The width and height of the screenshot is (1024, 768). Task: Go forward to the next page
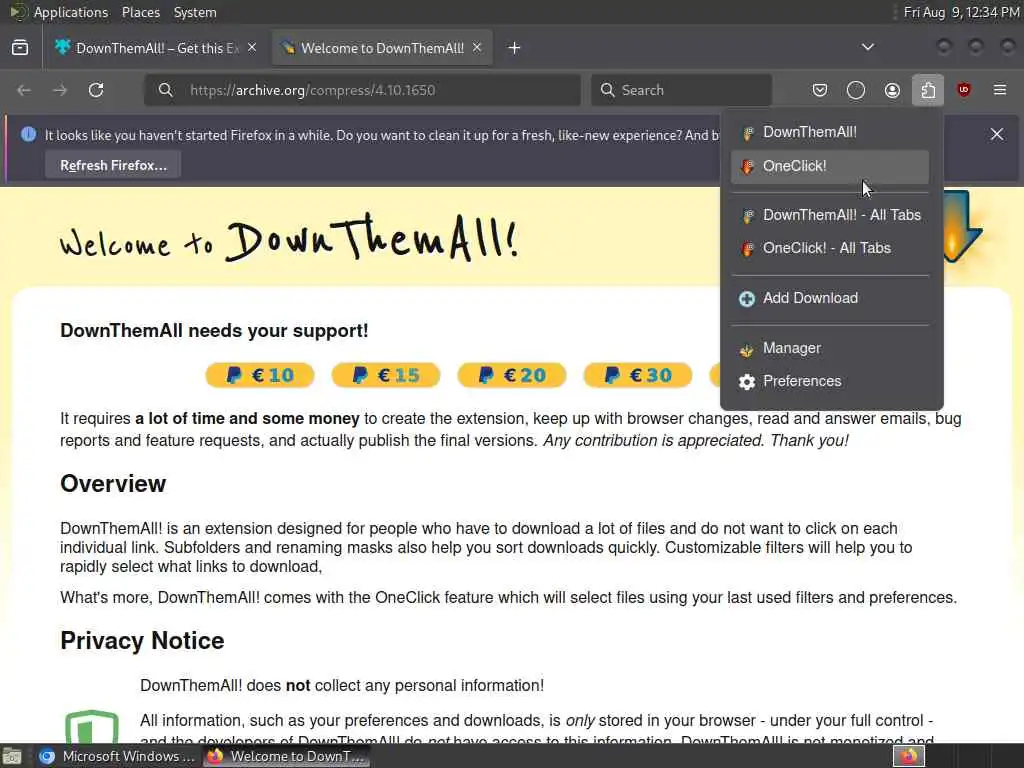(60, 90)
